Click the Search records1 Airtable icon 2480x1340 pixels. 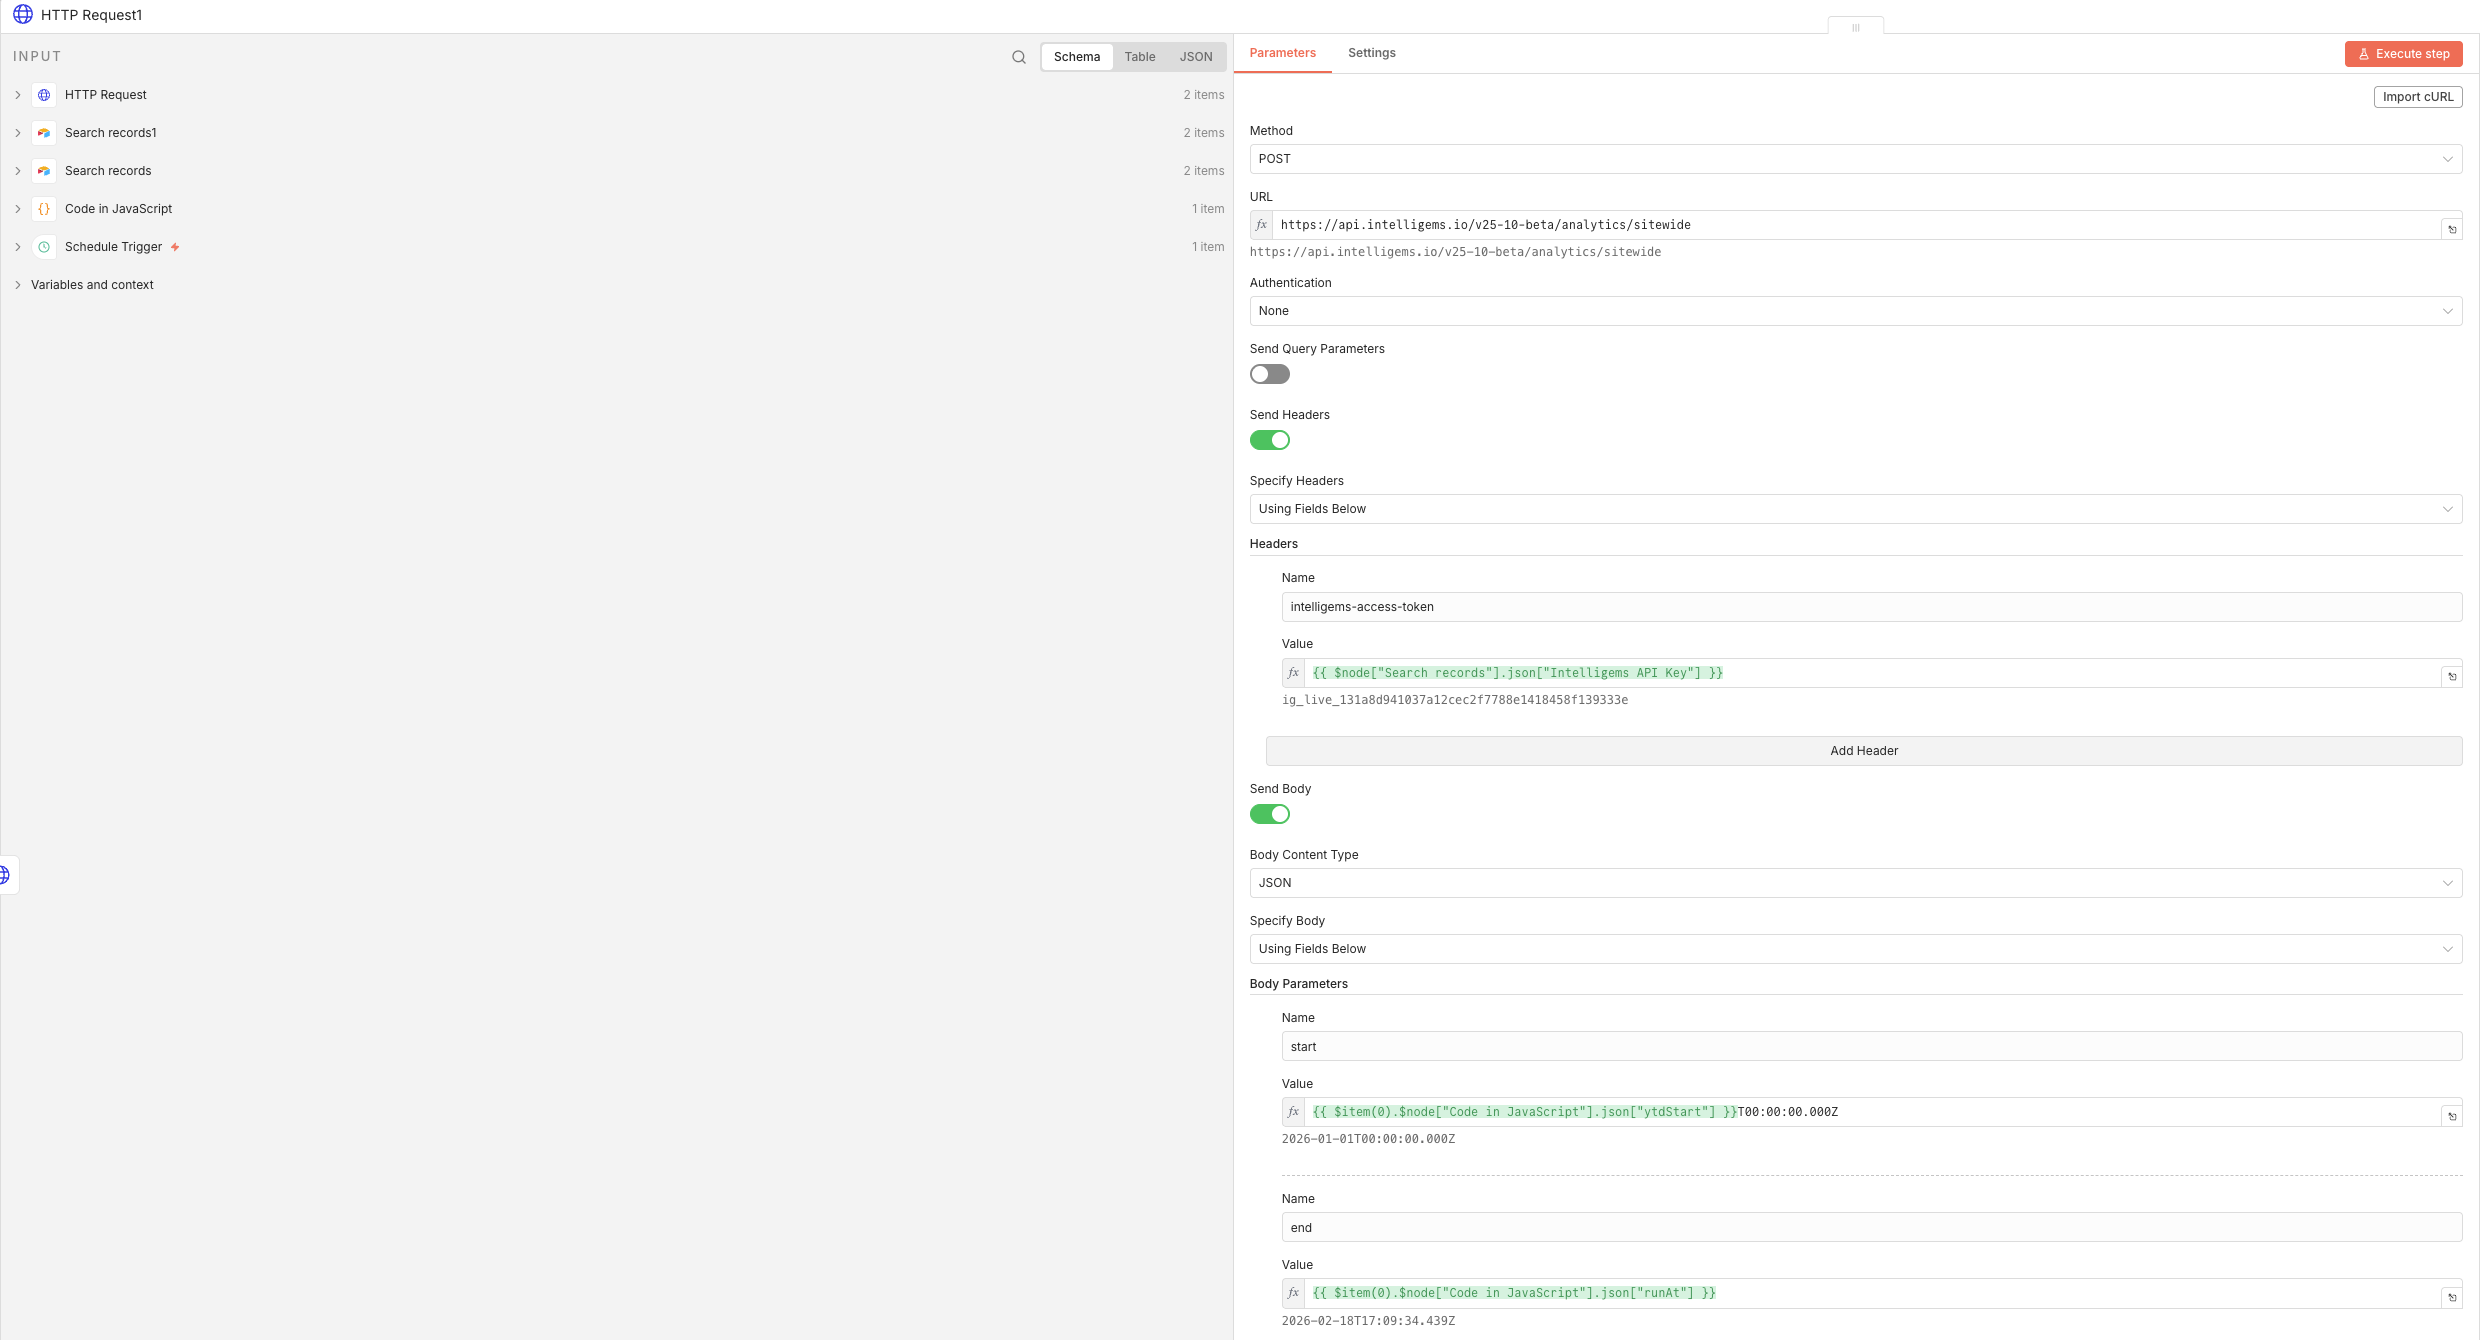(x=44, y=133)
